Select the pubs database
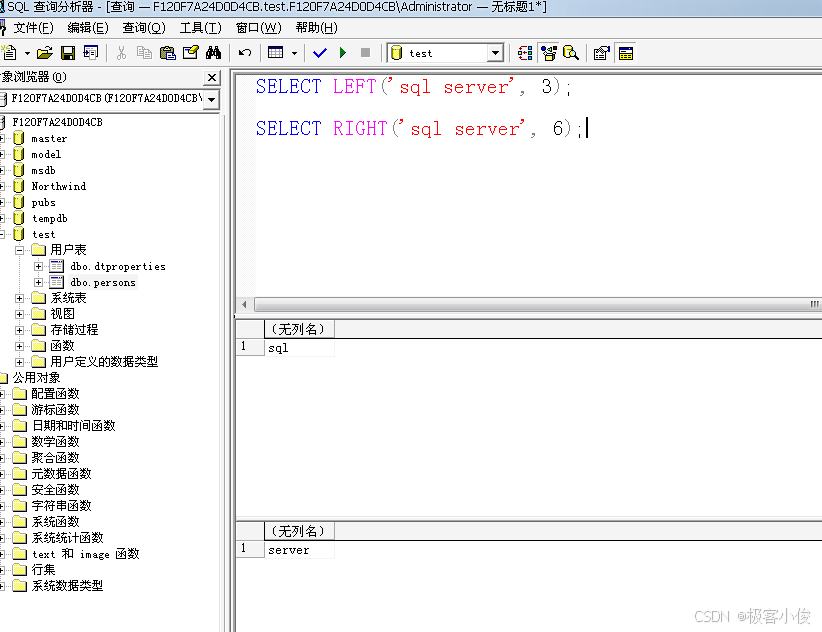This screenshot has width=822, height=632. click(44, 202)
